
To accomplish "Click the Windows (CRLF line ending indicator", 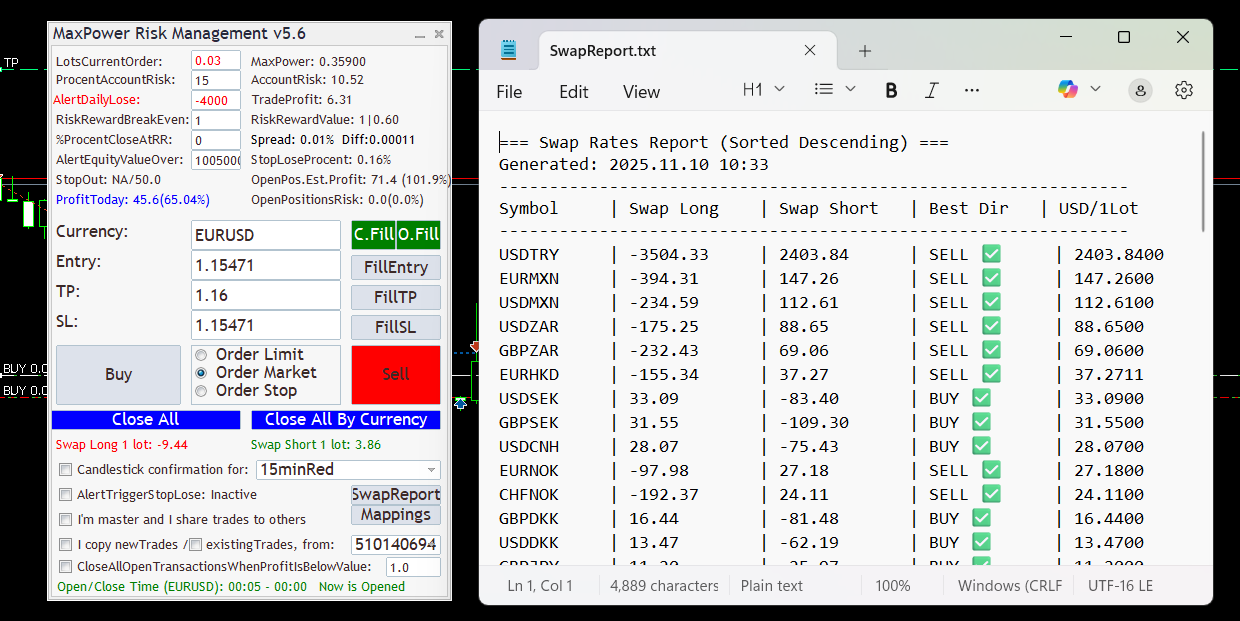I will [x=1010, y=586].
